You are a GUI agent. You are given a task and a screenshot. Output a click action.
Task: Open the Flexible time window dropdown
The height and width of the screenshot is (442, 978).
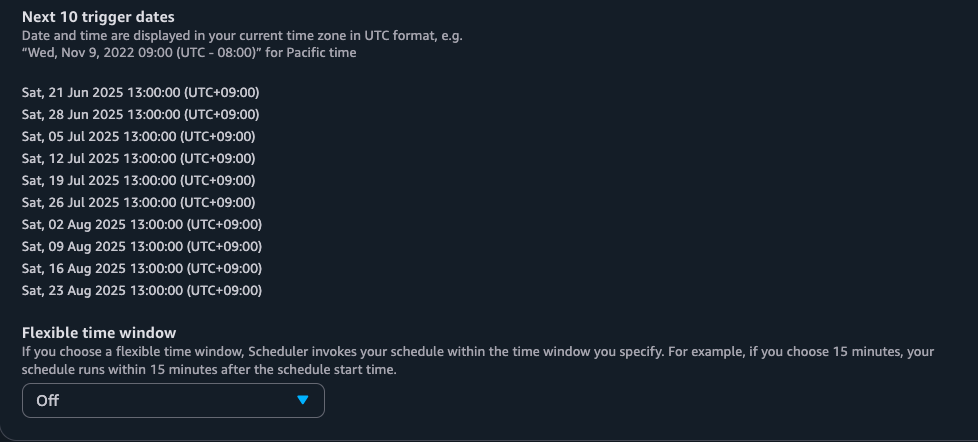point(173,401)
